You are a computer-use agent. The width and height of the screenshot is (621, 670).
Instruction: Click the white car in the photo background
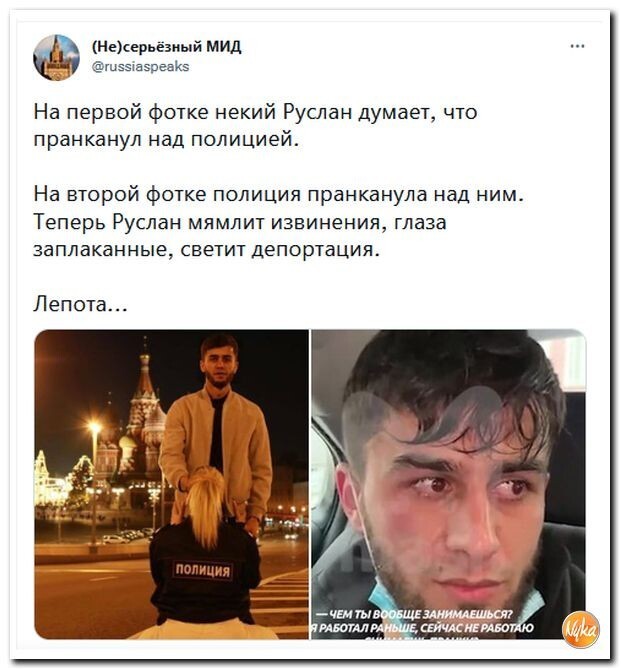pos(115,539)
